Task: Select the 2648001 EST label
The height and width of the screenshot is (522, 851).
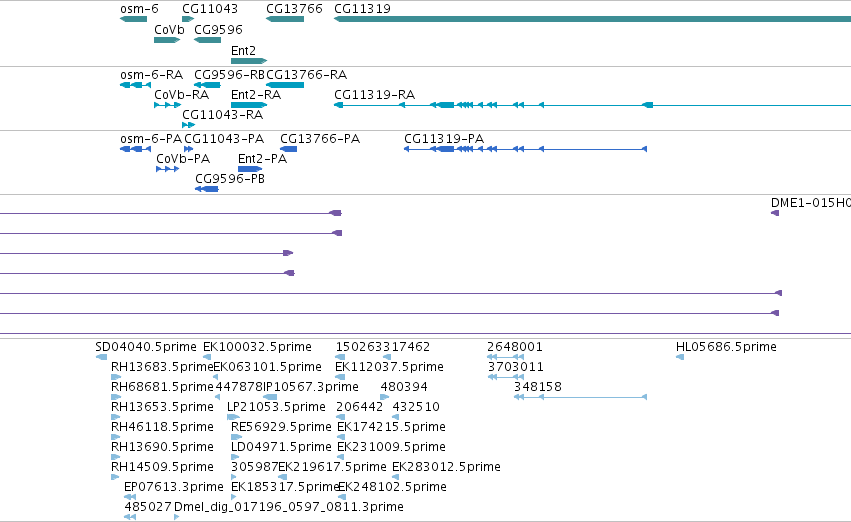Action: [515, 347]
